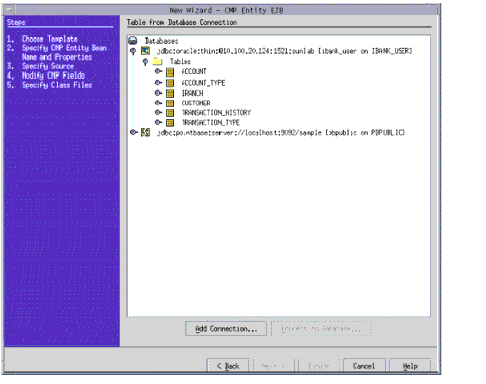The image size is (486, 384).
Task: Click the Table from Database Connection heading
Action: 182,22
